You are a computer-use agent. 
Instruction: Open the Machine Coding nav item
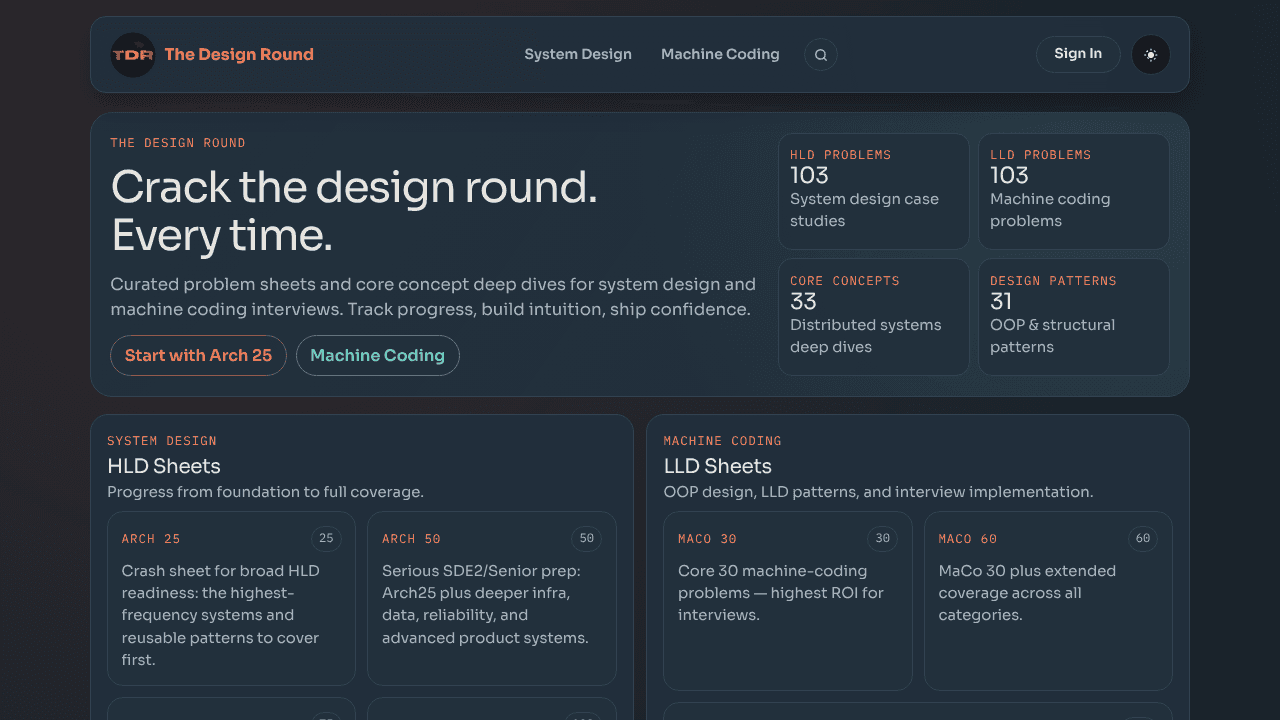[720, 55]
